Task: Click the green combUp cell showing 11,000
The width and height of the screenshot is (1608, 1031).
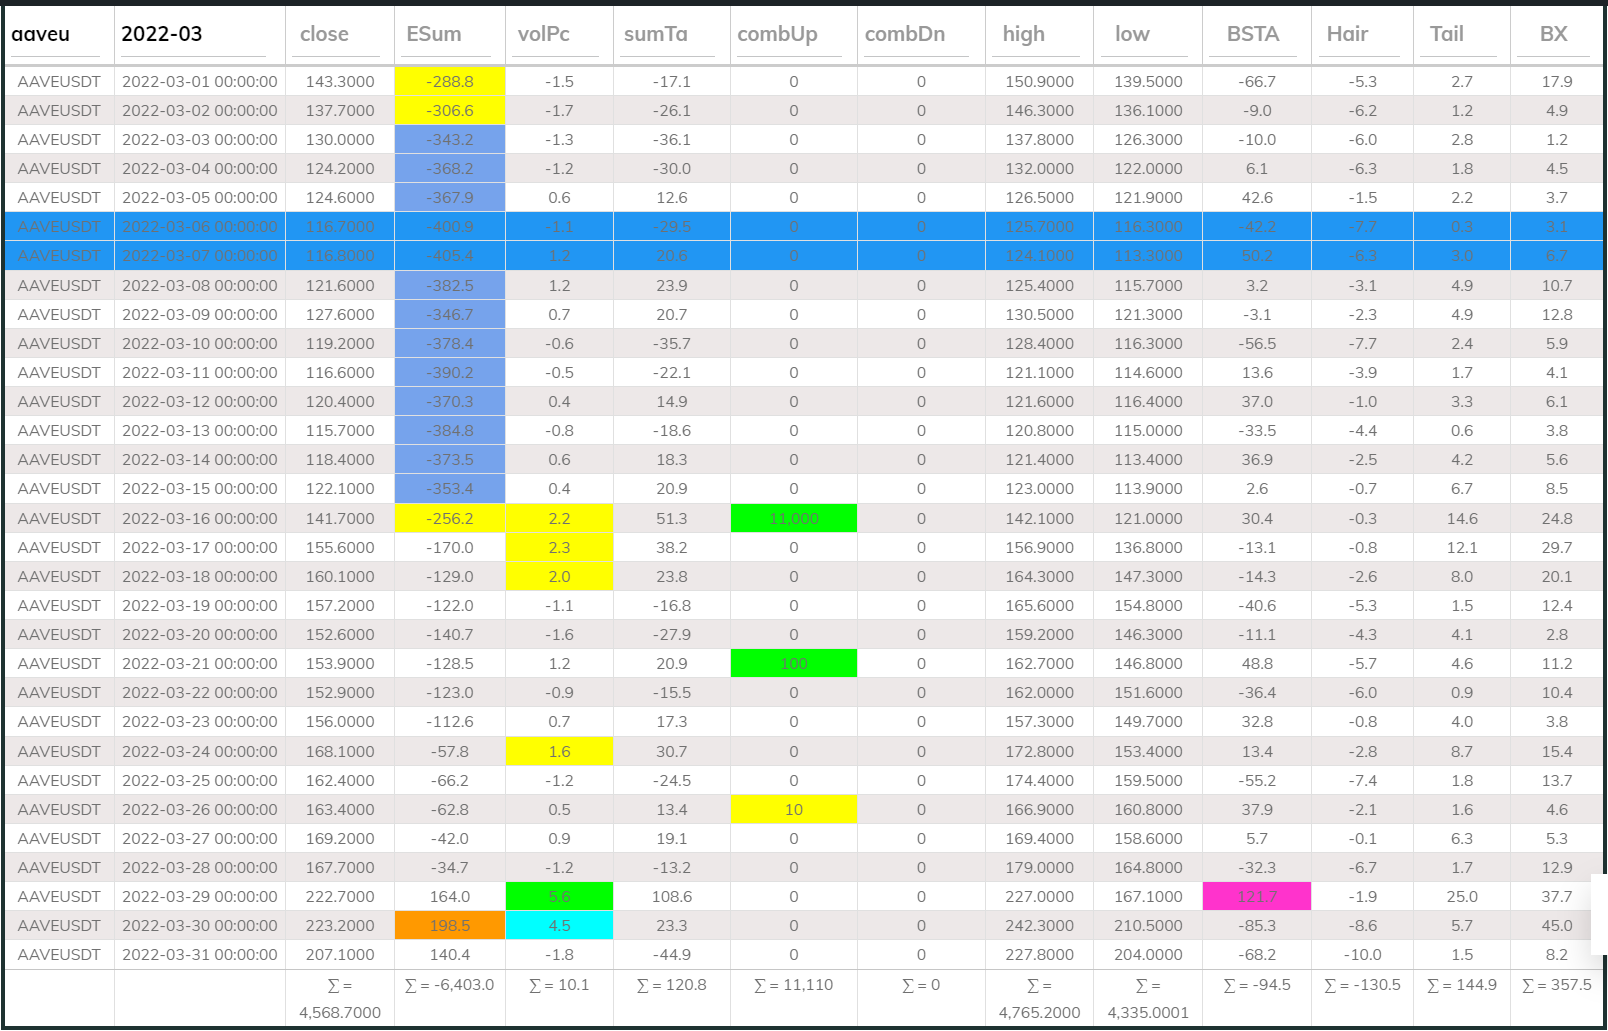Action: [793, 518]
